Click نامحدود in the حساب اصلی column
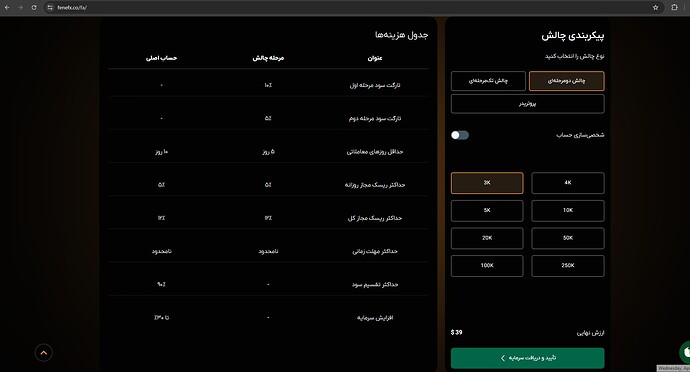This screenshot has height=372, width=690. pyautogui.click(x=161, y=251)
